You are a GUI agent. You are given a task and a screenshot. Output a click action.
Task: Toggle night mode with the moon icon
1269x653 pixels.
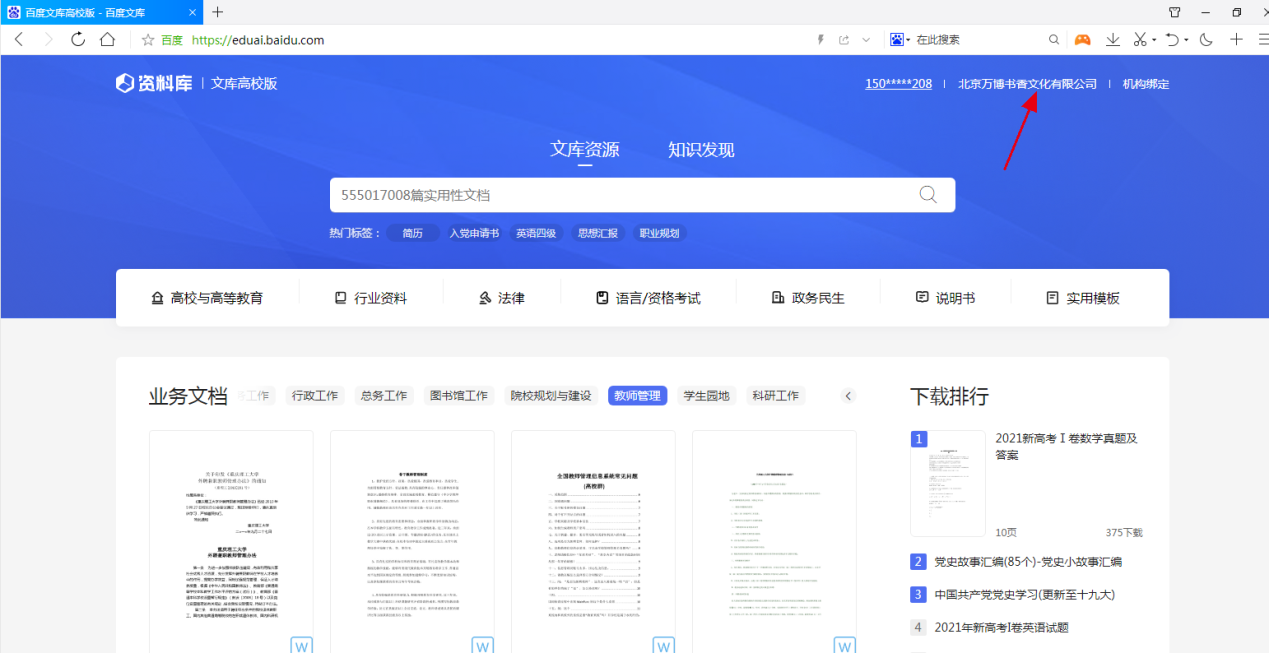point(1206,40)
